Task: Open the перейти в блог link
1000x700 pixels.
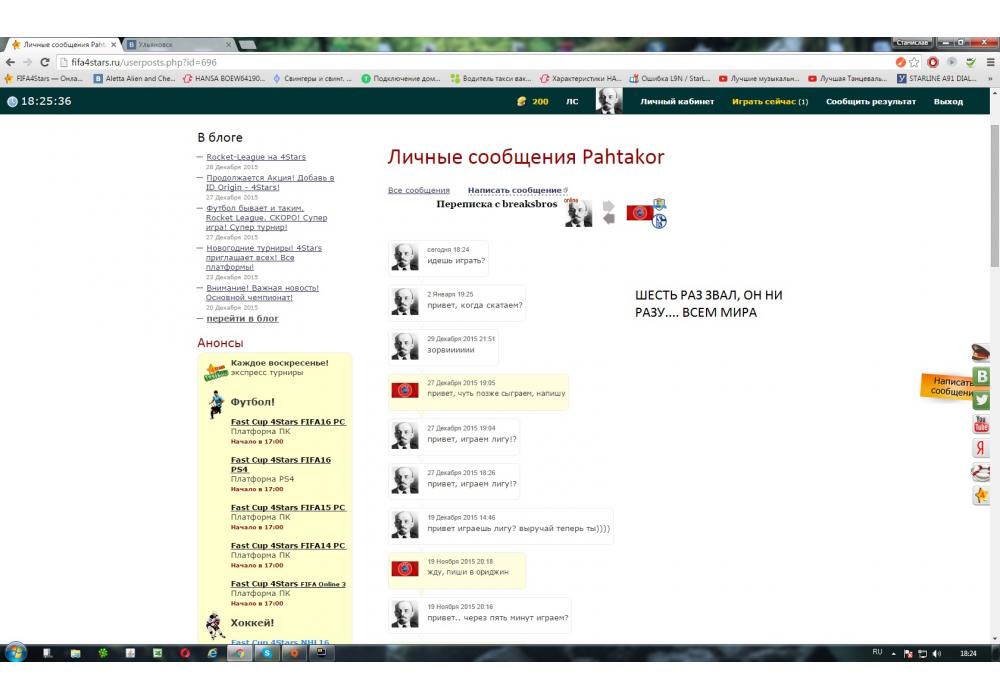Action: [x=242, y=319]
